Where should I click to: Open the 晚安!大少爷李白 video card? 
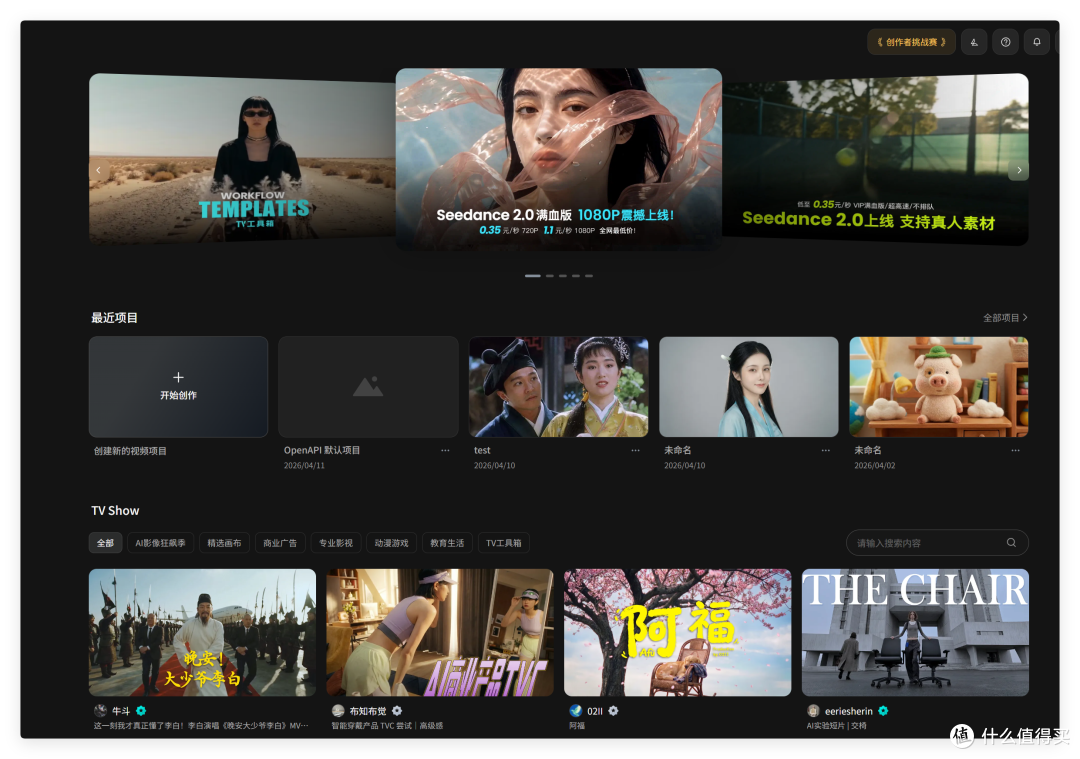click(x=202, y=632)
